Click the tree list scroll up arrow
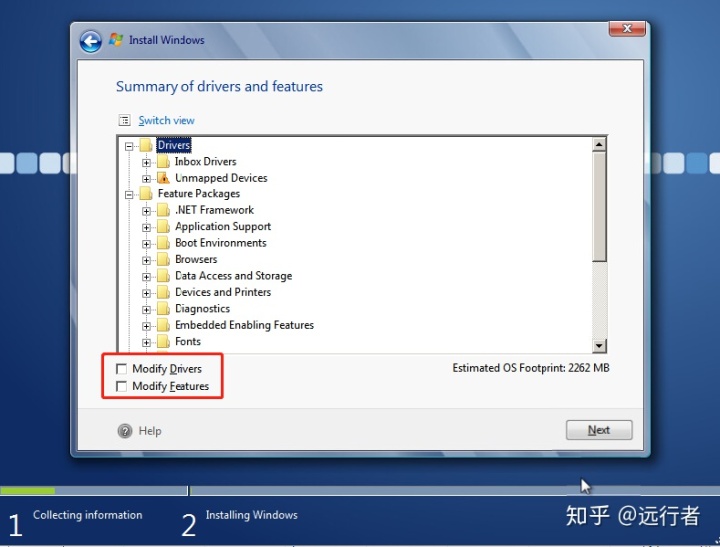This screenshot has width=720, height=547. coord(599,145)
